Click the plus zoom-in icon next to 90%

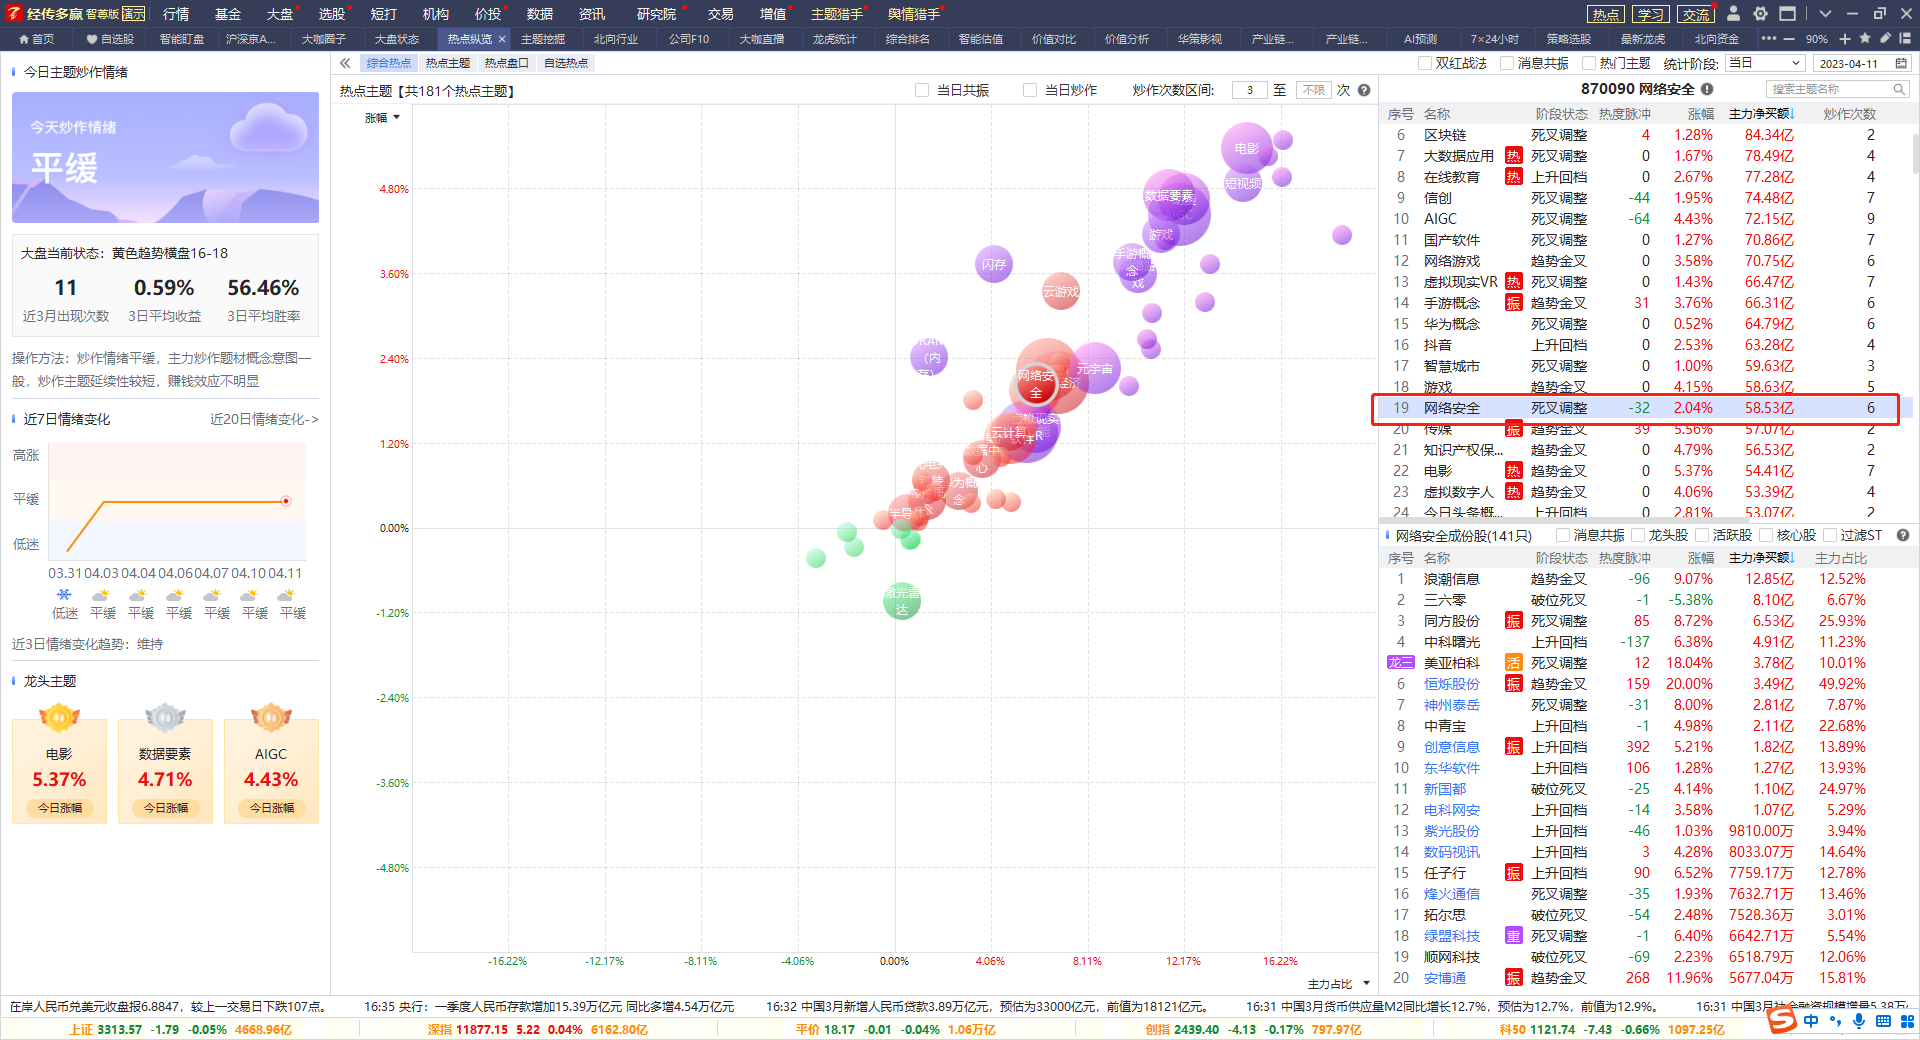click(1845, 38)
